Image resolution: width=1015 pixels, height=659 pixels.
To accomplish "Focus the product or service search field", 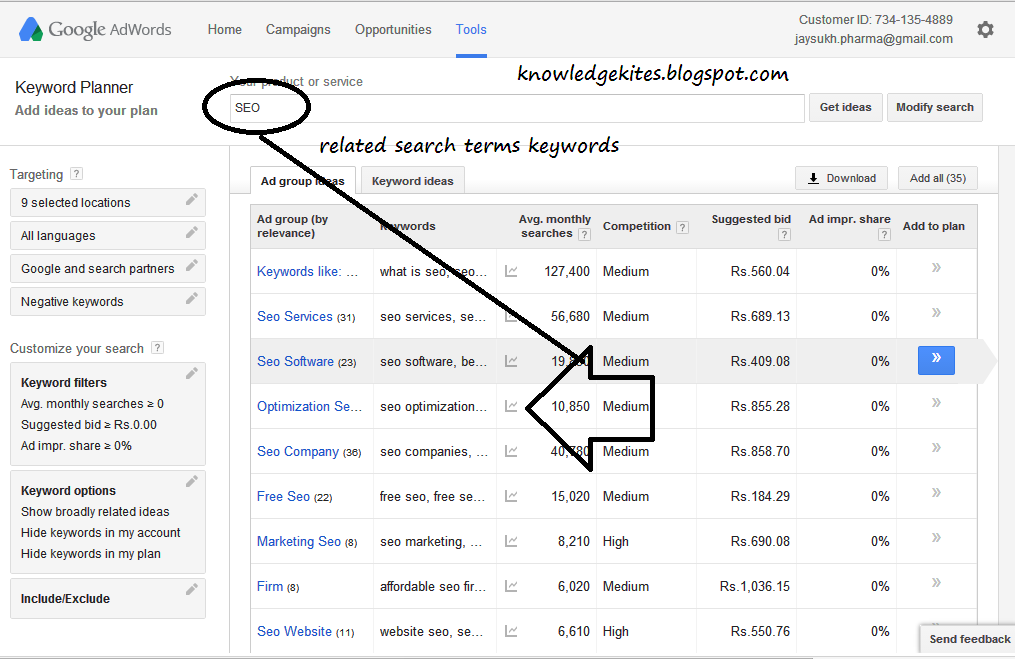I will (x=517, y=108).
